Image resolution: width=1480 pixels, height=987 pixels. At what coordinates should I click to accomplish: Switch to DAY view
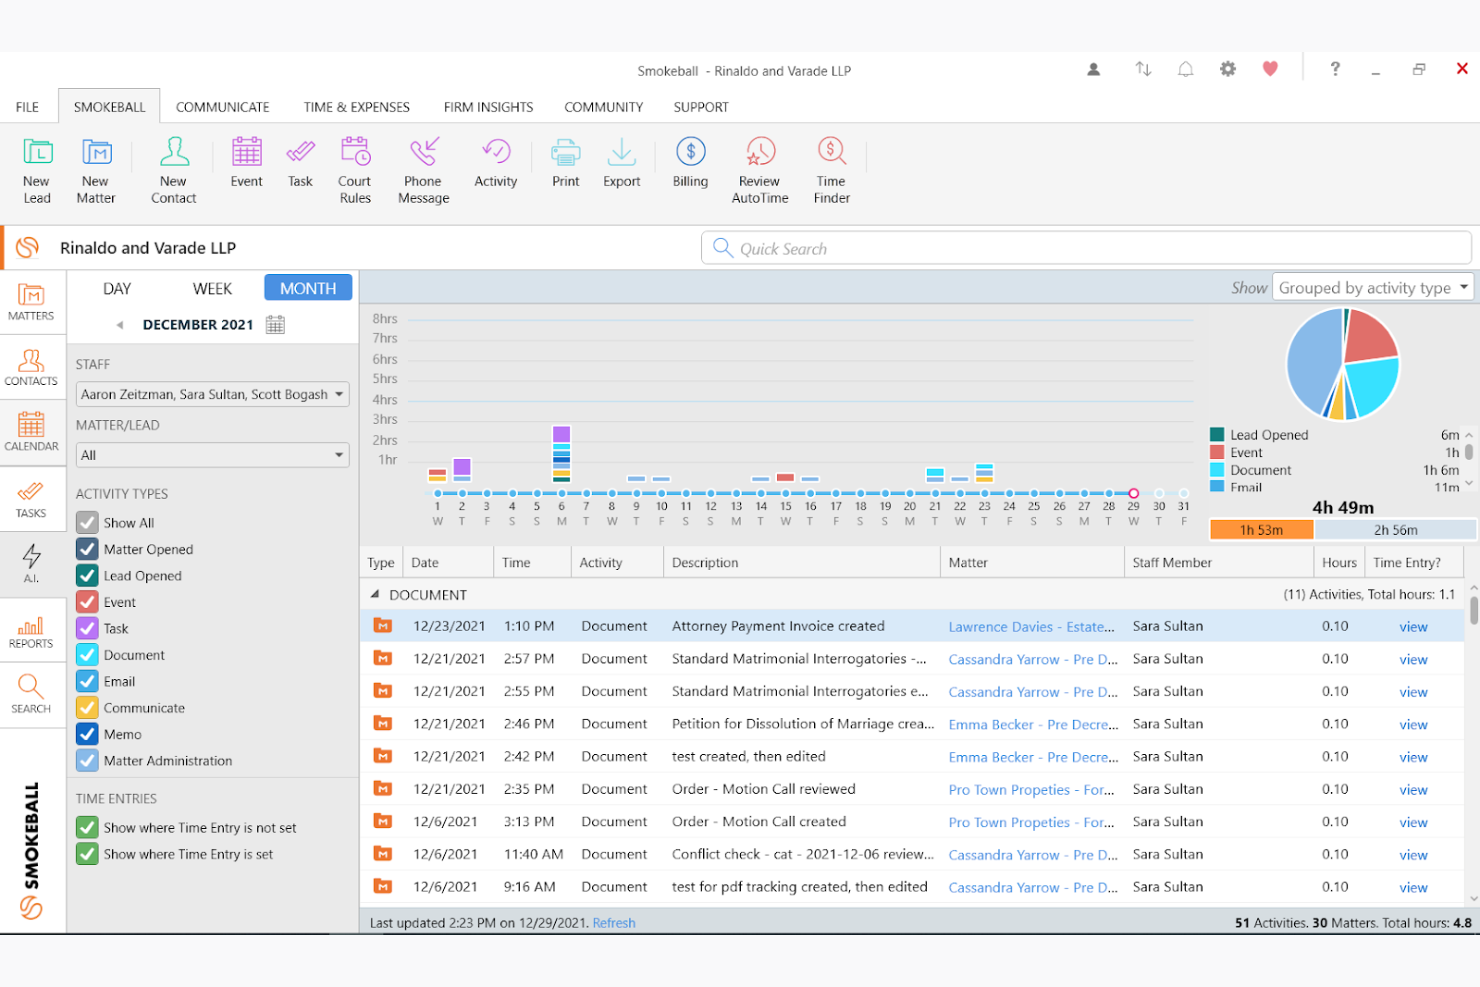coord(117,288)
